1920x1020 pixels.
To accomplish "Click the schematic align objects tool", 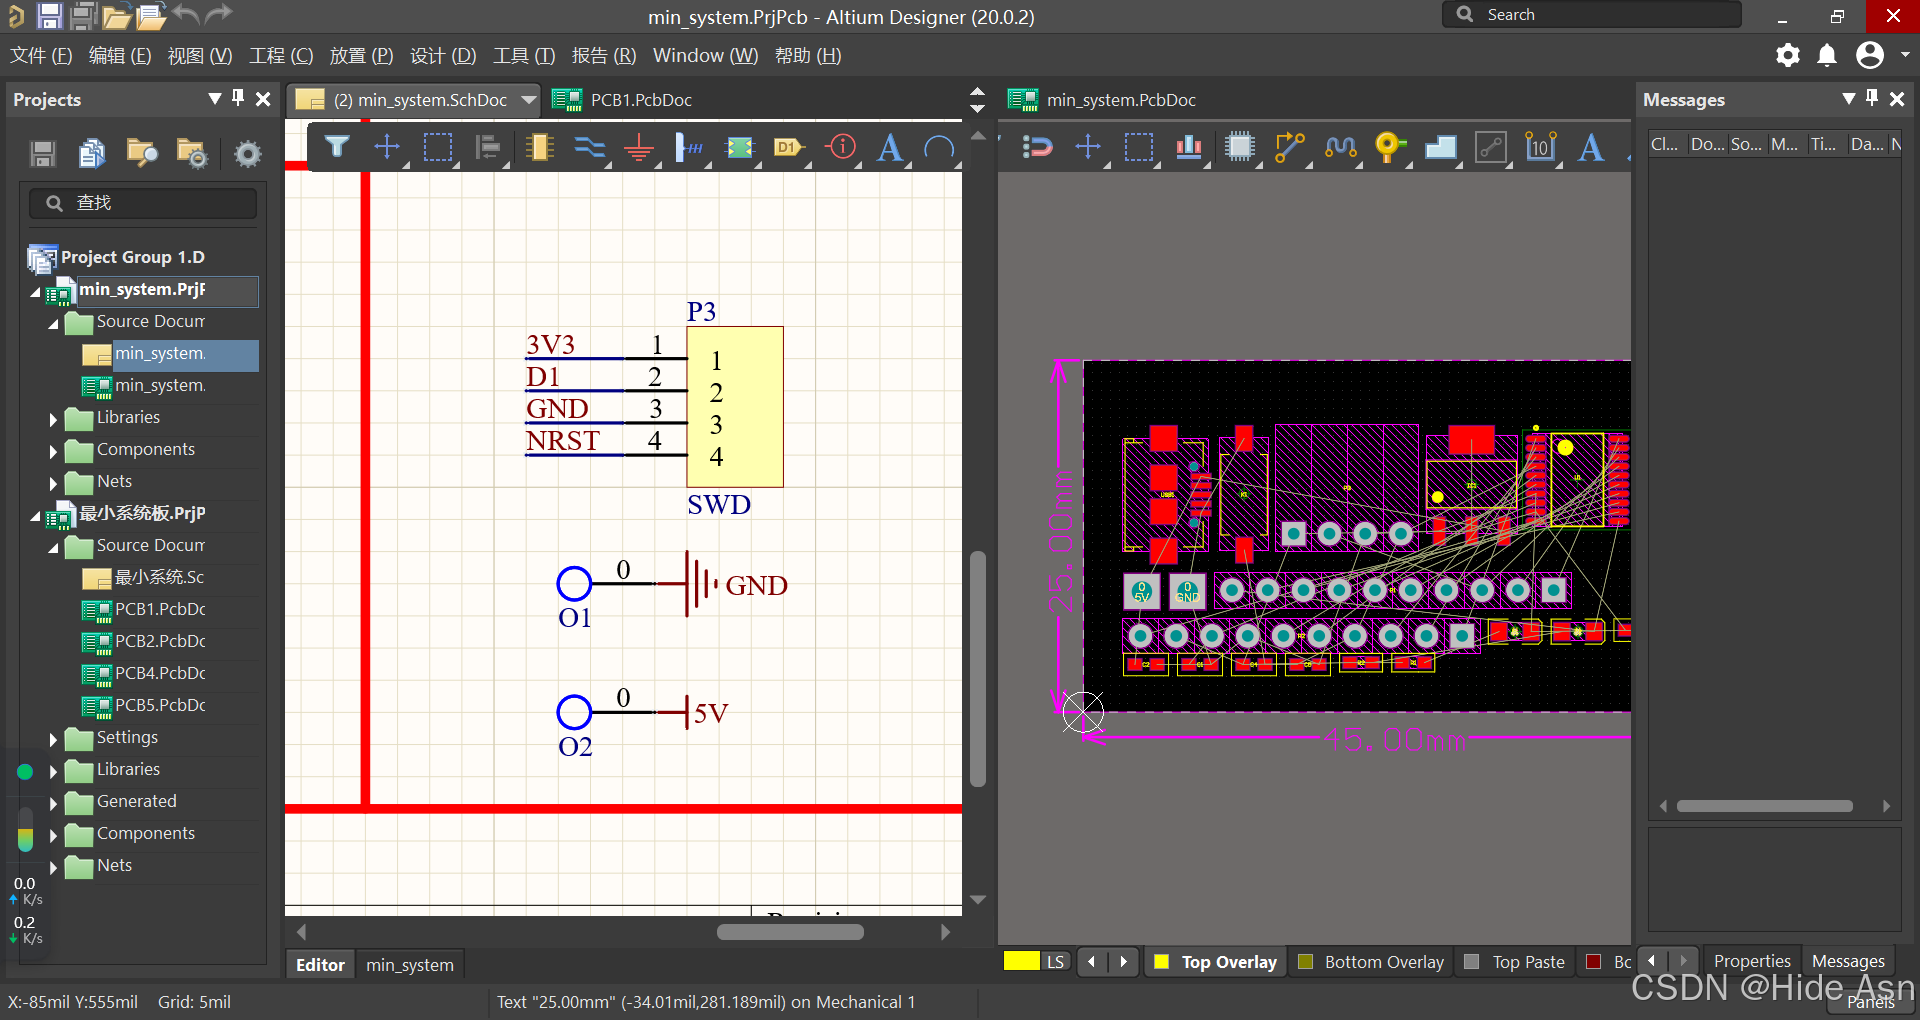I will (488, 148).
